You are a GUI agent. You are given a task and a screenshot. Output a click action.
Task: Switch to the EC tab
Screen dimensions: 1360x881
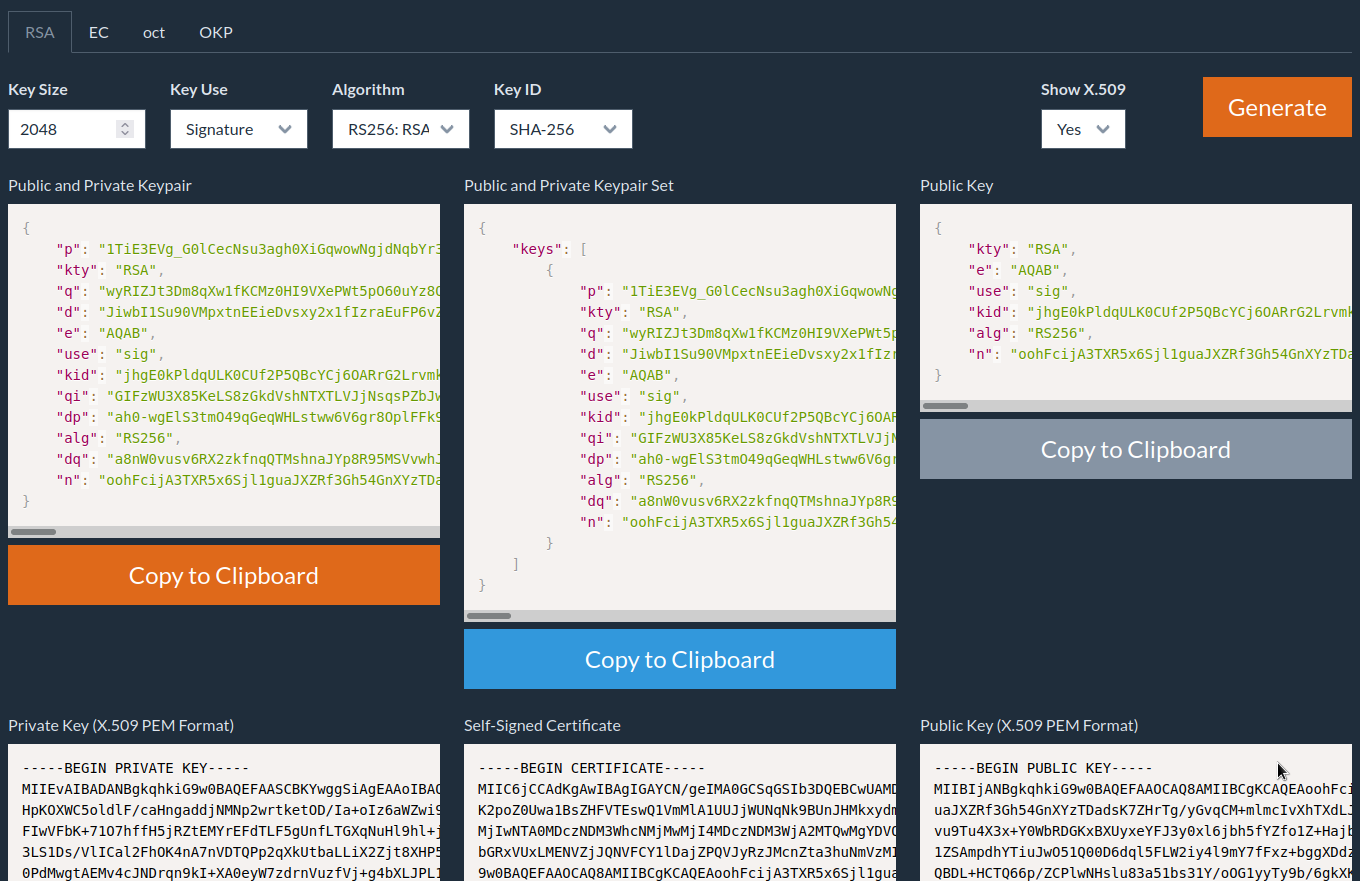point(98,32)
